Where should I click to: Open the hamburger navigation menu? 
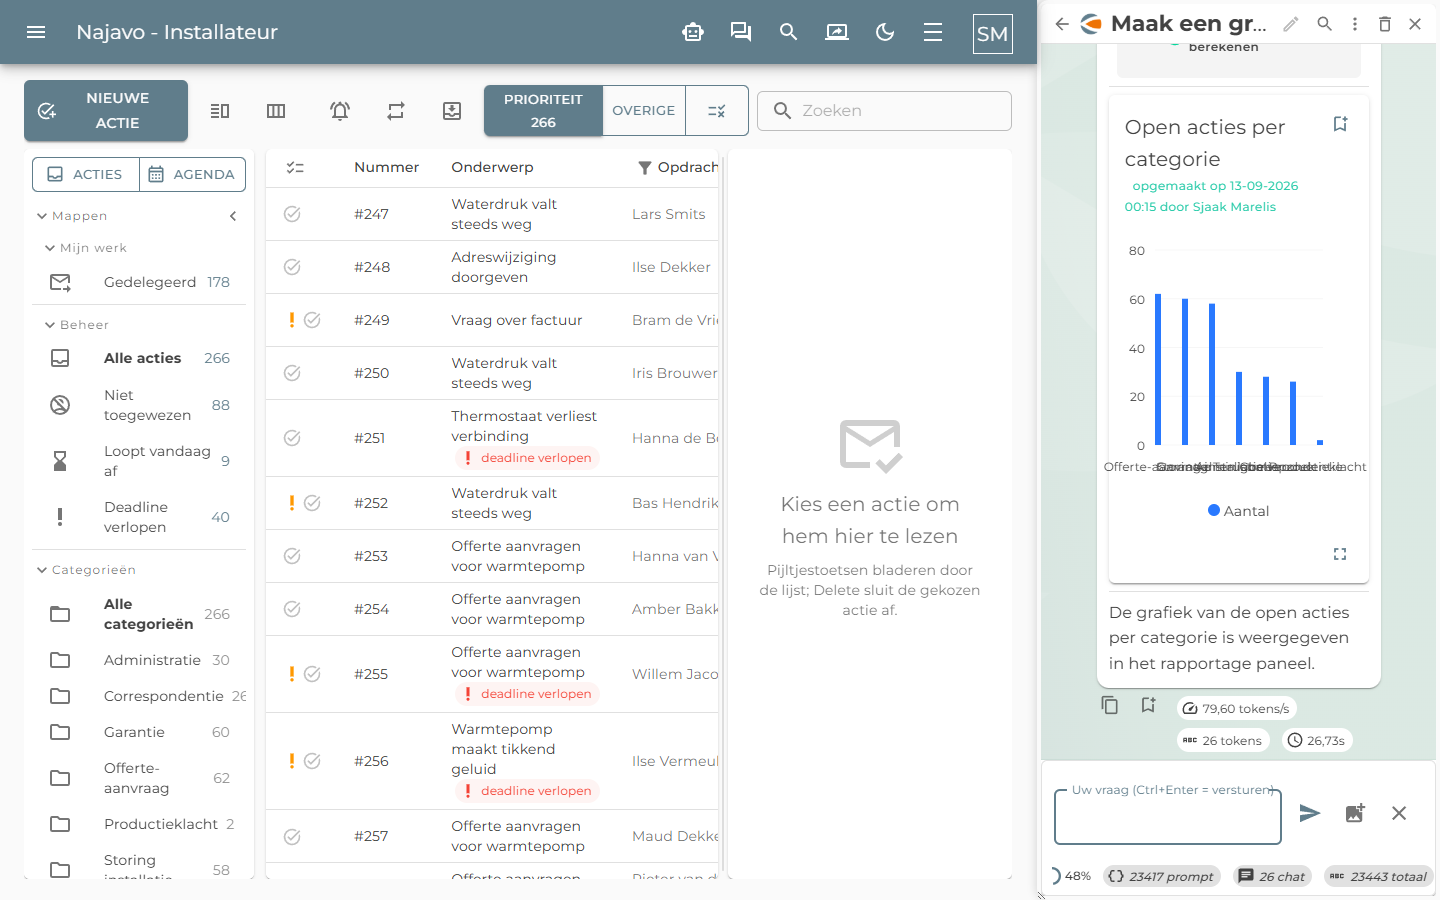pyautogui.click(x=36, y=32)
